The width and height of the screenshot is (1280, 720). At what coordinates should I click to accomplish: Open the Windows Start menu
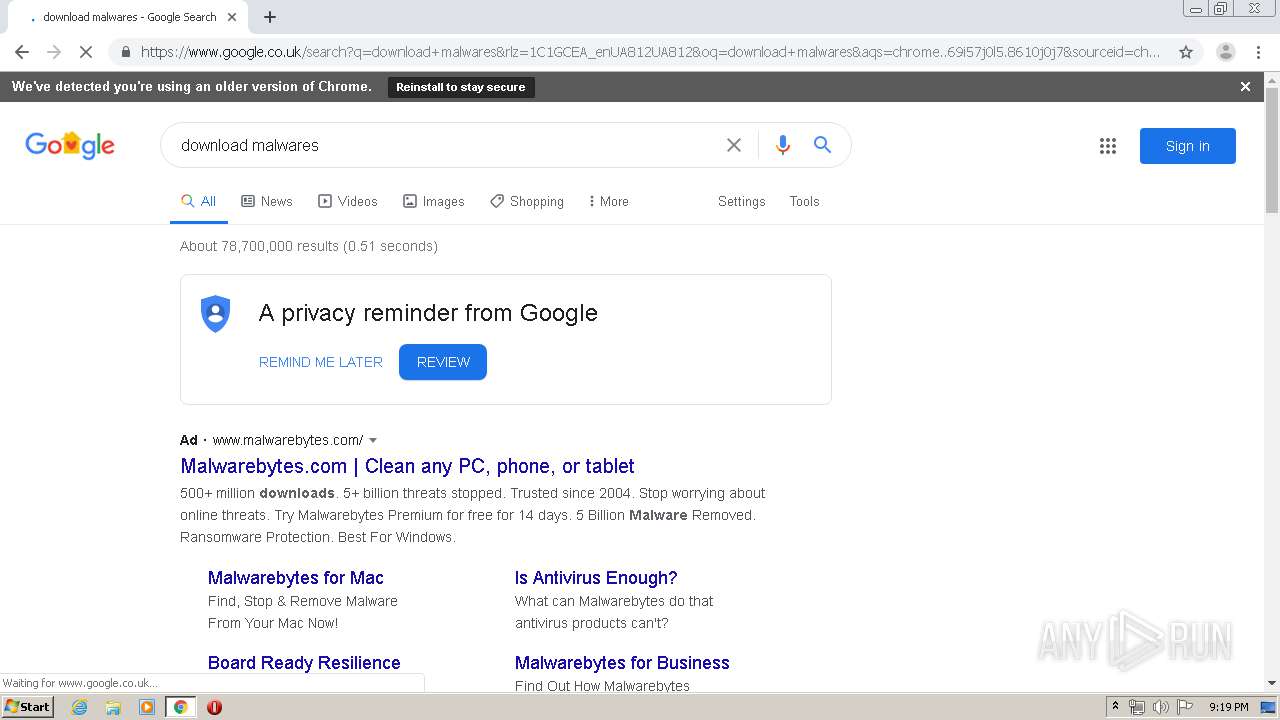pos(27,706)
